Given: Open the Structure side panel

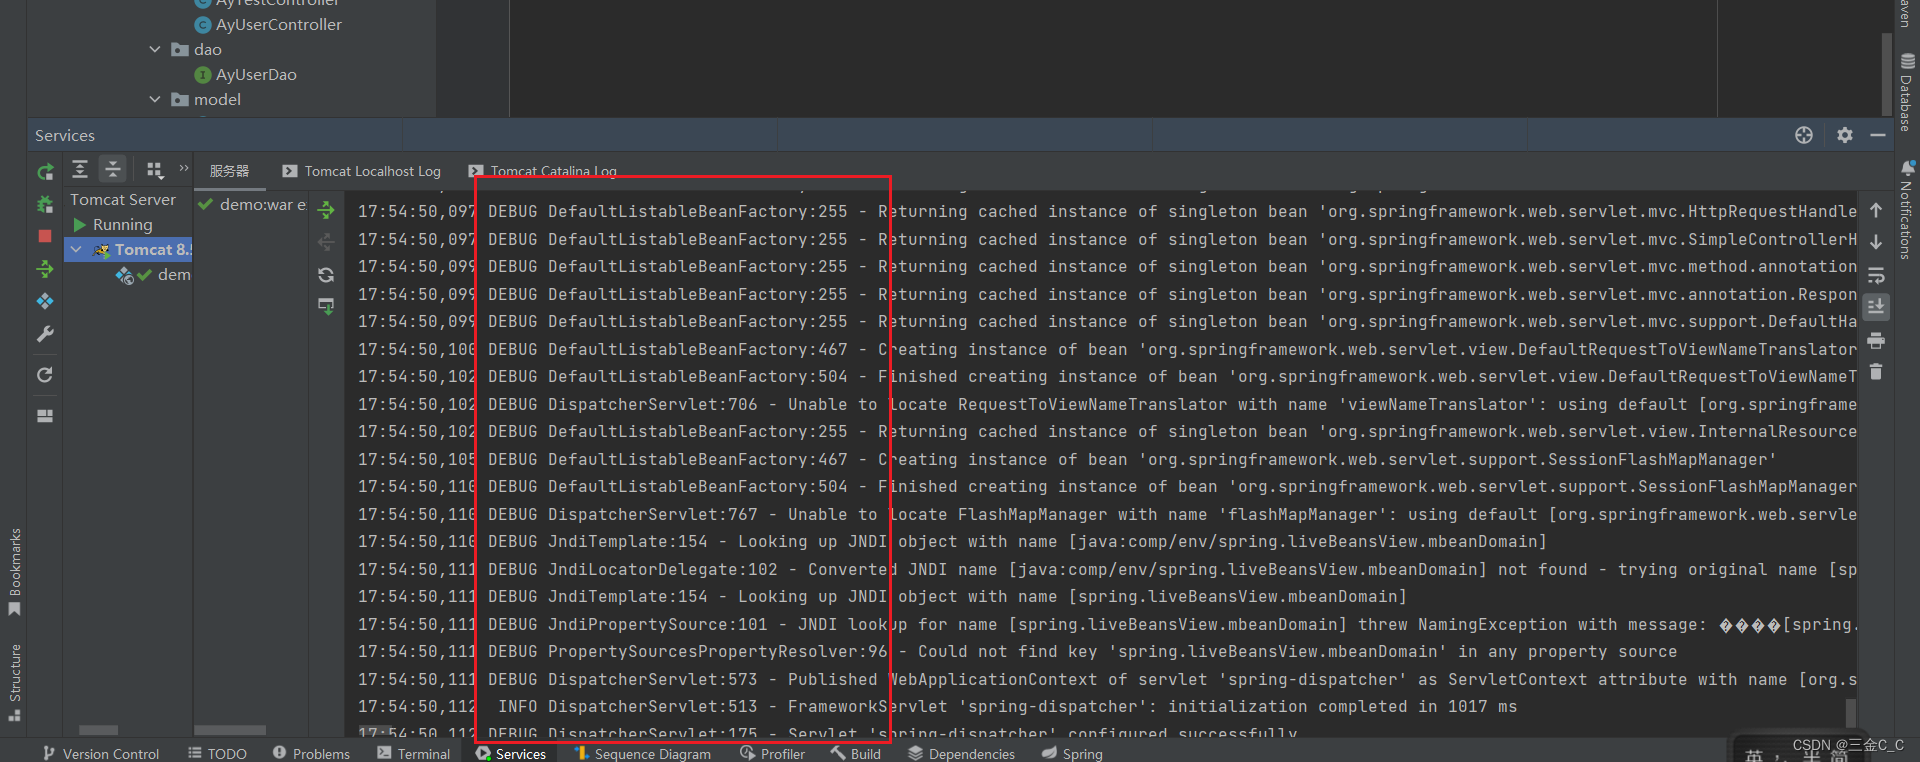Looking at the screenshot, I should [15, 682].
